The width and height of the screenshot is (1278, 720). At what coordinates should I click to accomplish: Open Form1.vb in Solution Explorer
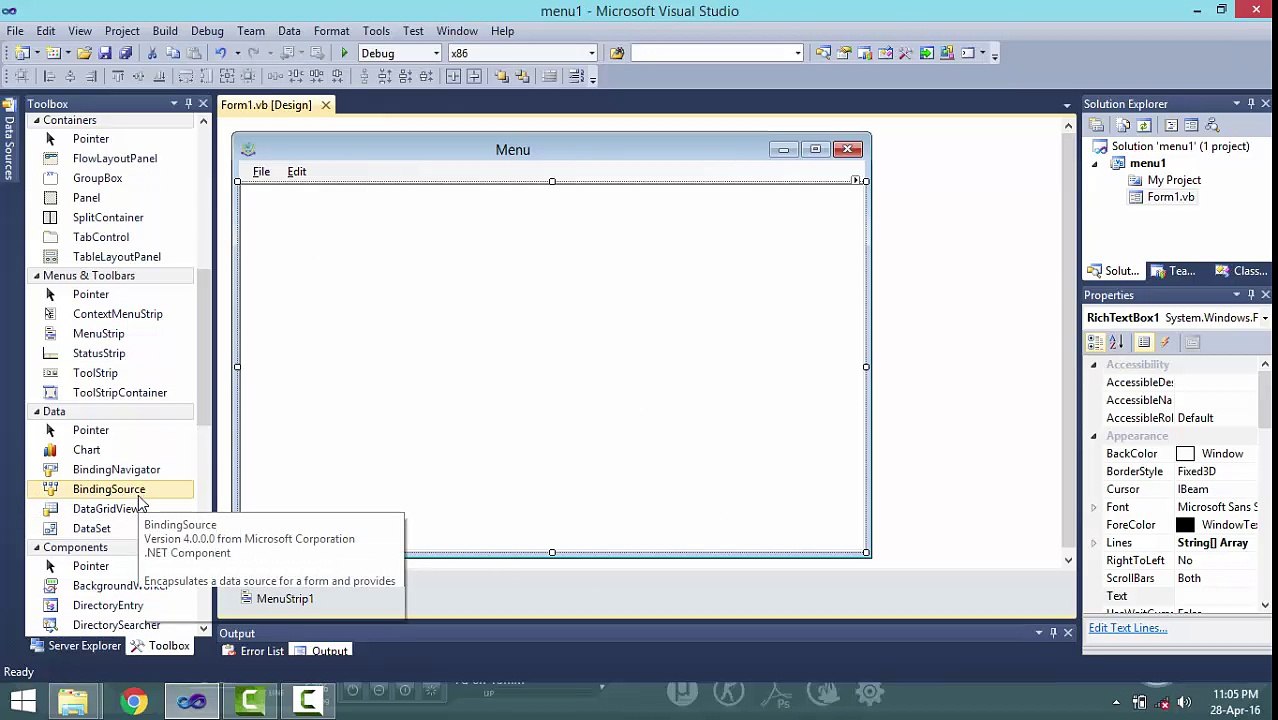pyautogui.click(x=1170, y=197)
